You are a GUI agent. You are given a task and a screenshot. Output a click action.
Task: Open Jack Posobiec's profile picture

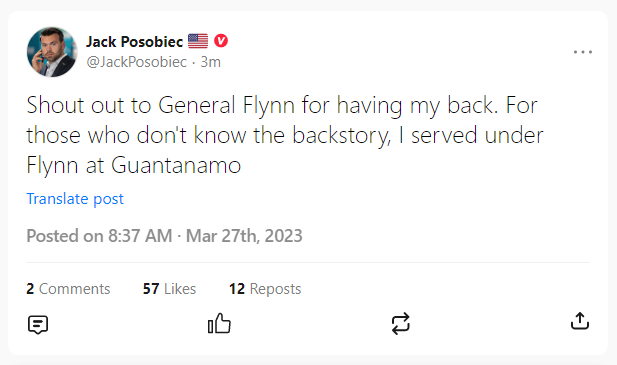(x=52, y=52)
